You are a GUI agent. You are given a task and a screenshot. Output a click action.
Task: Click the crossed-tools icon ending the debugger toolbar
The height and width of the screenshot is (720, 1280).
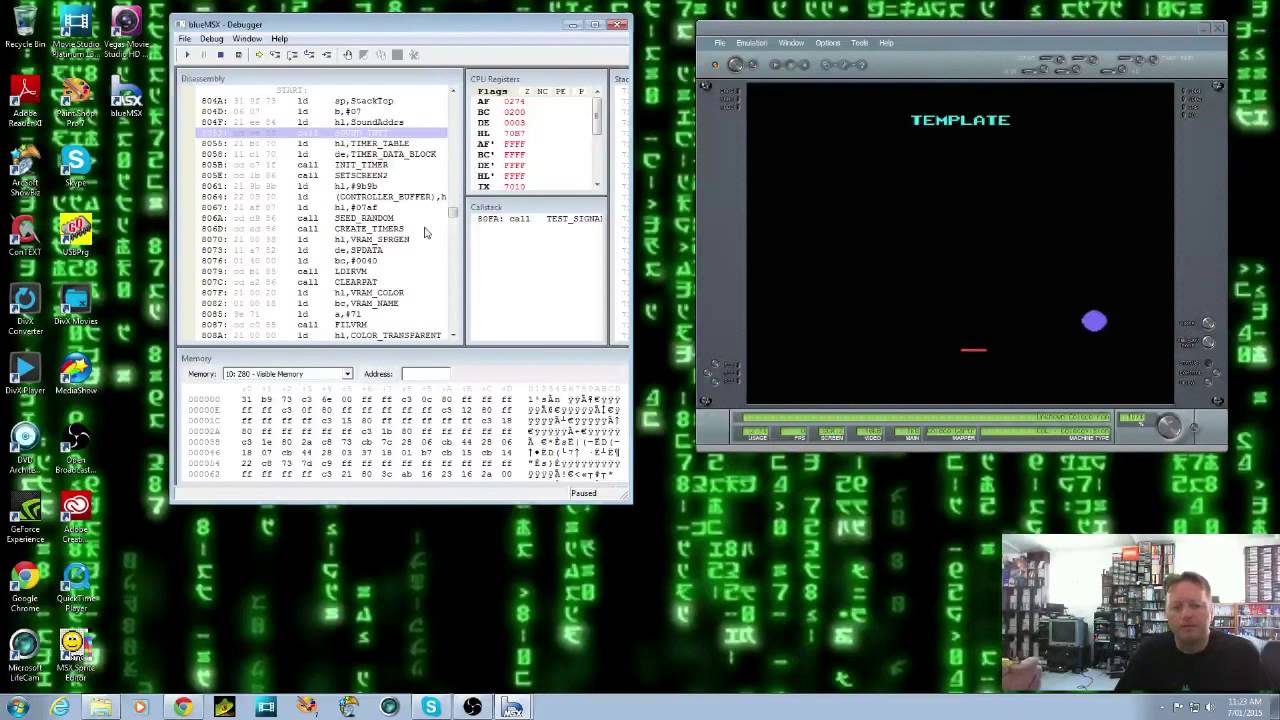[x=414, y=55]
